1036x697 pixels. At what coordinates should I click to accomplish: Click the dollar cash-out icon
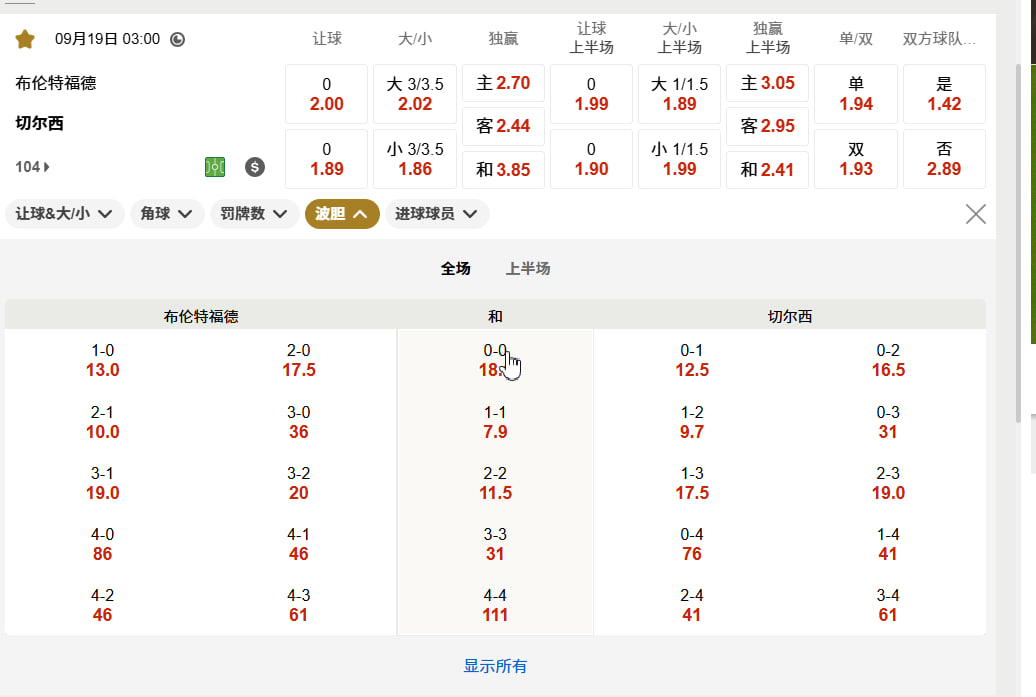pyautogui.click(x=254, y=167)
